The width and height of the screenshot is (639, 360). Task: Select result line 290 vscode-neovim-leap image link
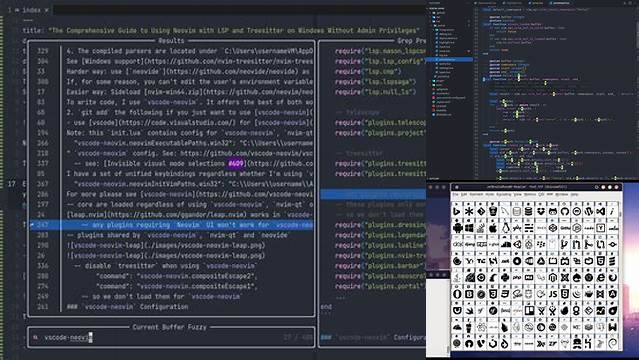pyautogui.click(x=166, y=245)
